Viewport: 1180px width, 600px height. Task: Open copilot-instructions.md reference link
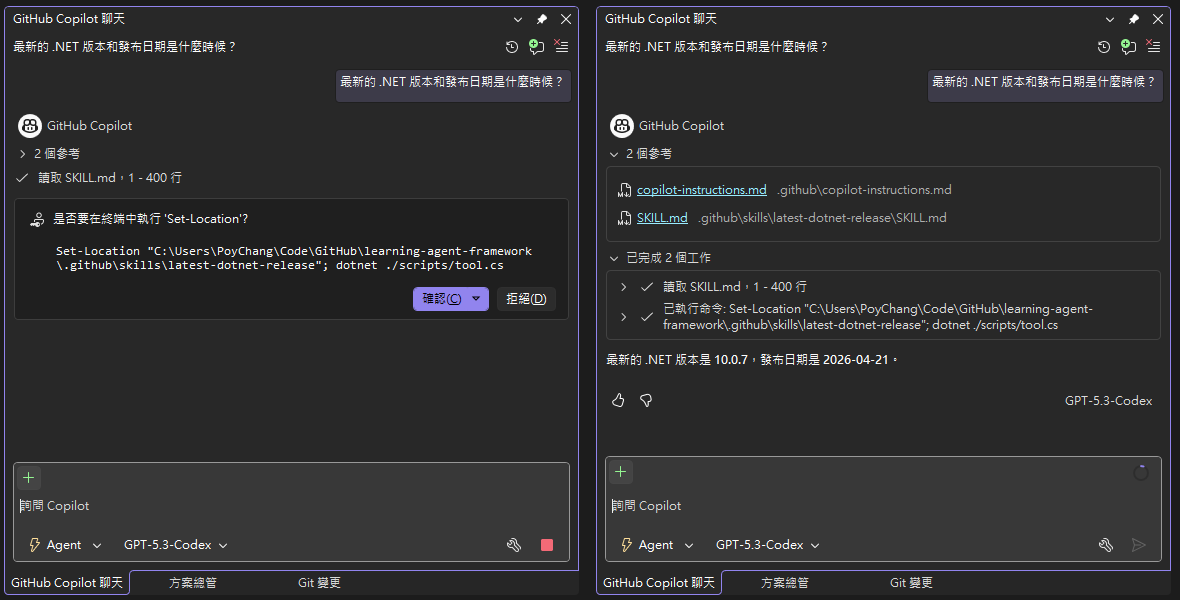click(701, 190)
